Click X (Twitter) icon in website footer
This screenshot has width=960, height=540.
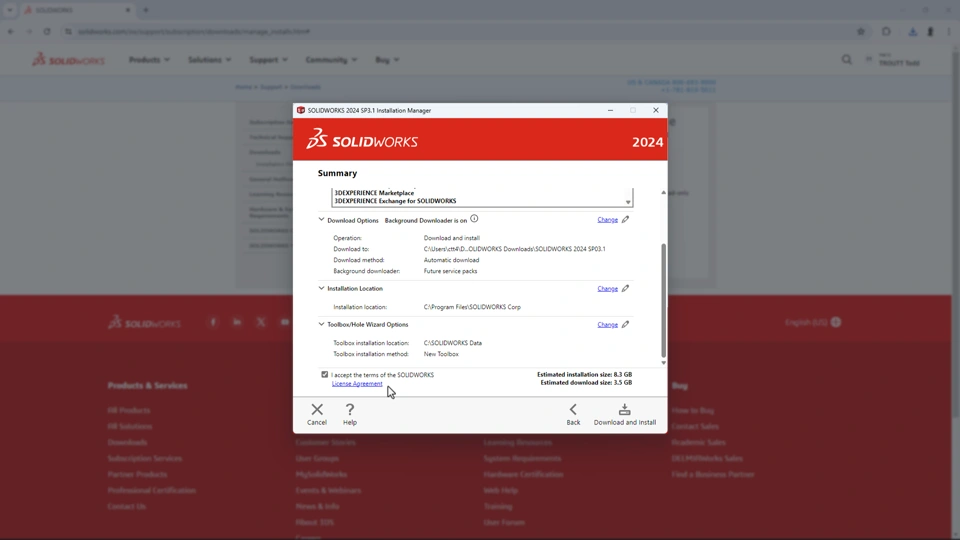pyautogui.click(x=261, y=322)
